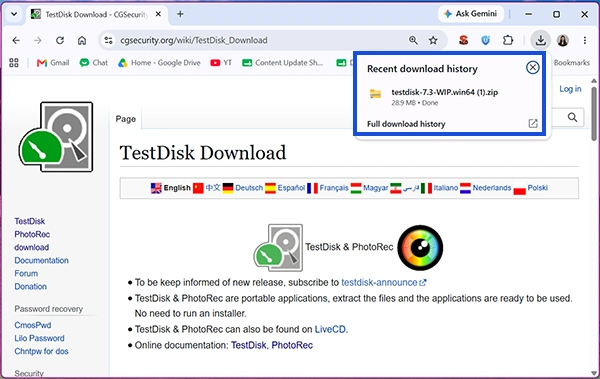600x379 pixels.
Task: Open Full download history
Action: point(406,124)
